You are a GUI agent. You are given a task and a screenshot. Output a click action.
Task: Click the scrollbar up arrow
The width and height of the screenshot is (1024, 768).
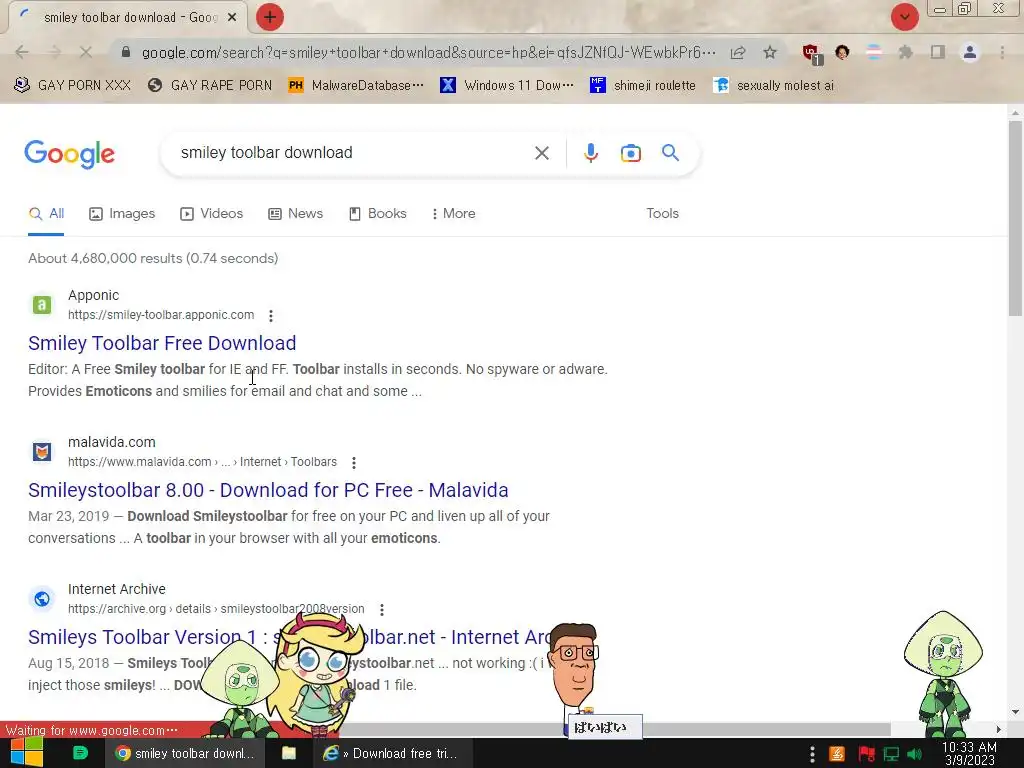point(1015,112)
